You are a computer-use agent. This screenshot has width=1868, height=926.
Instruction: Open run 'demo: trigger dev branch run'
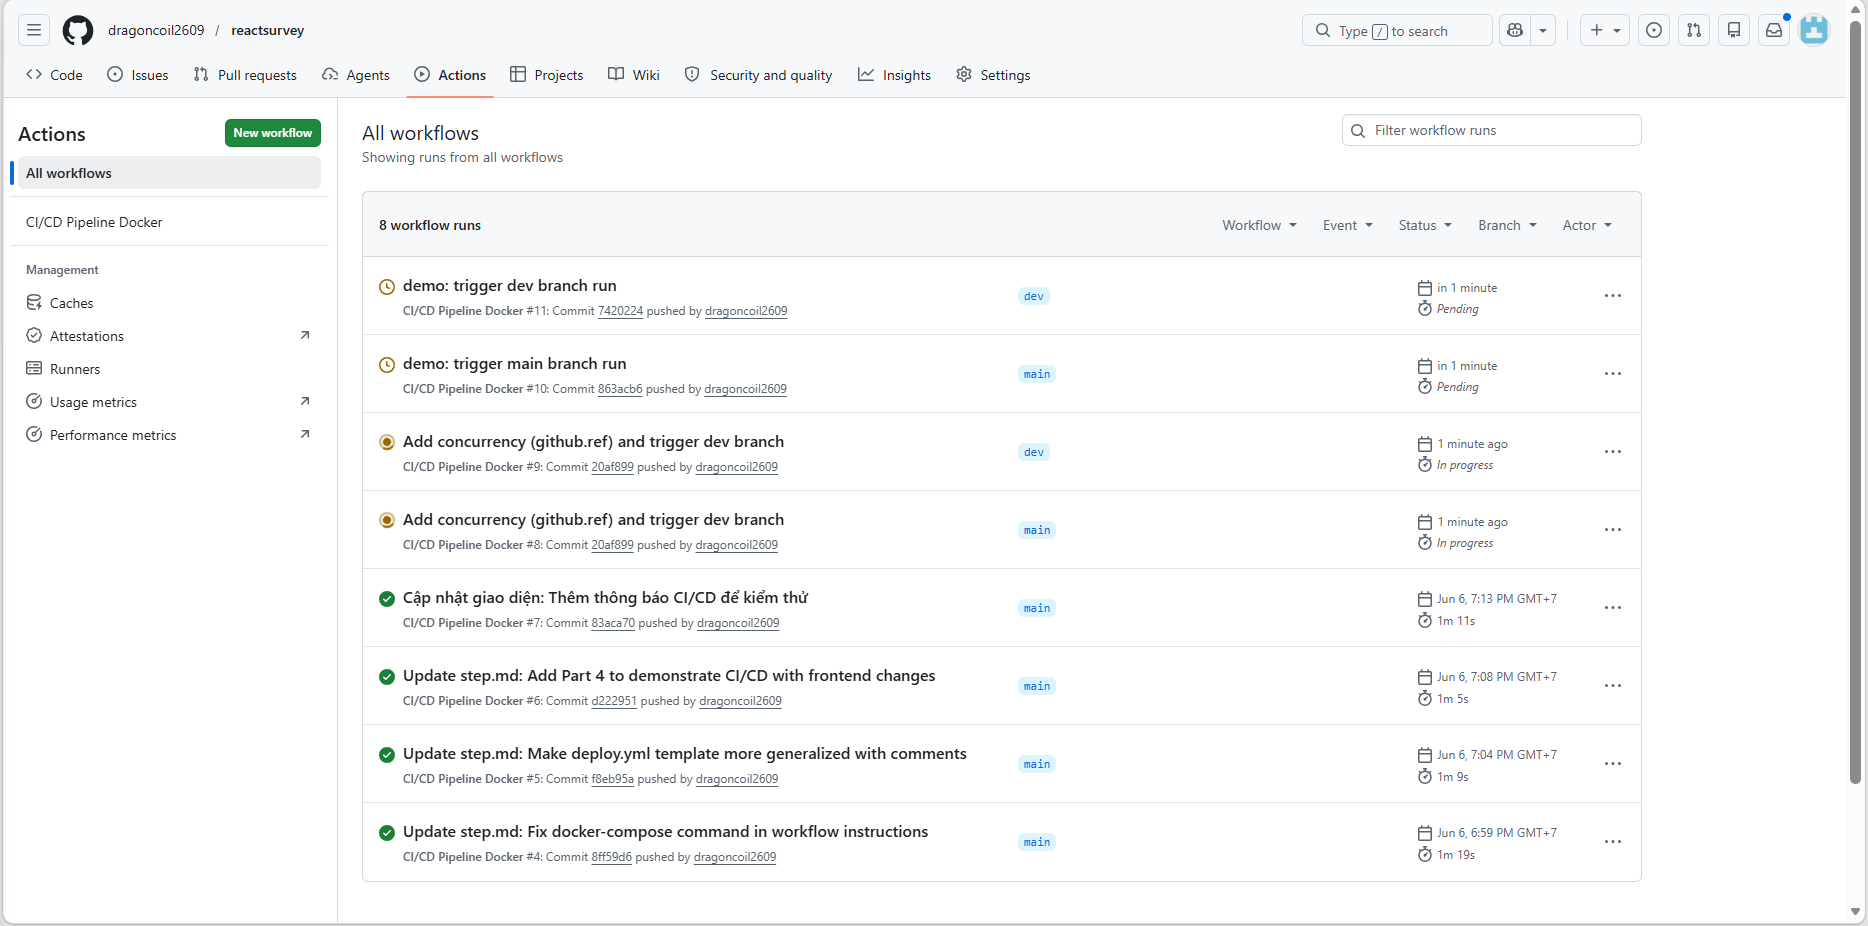click(x=510, y=286)
